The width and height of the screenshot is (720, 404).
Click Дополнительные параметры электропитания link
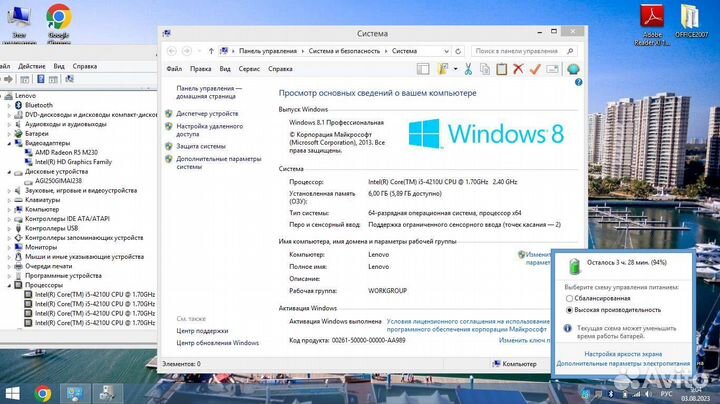[623, 363]
